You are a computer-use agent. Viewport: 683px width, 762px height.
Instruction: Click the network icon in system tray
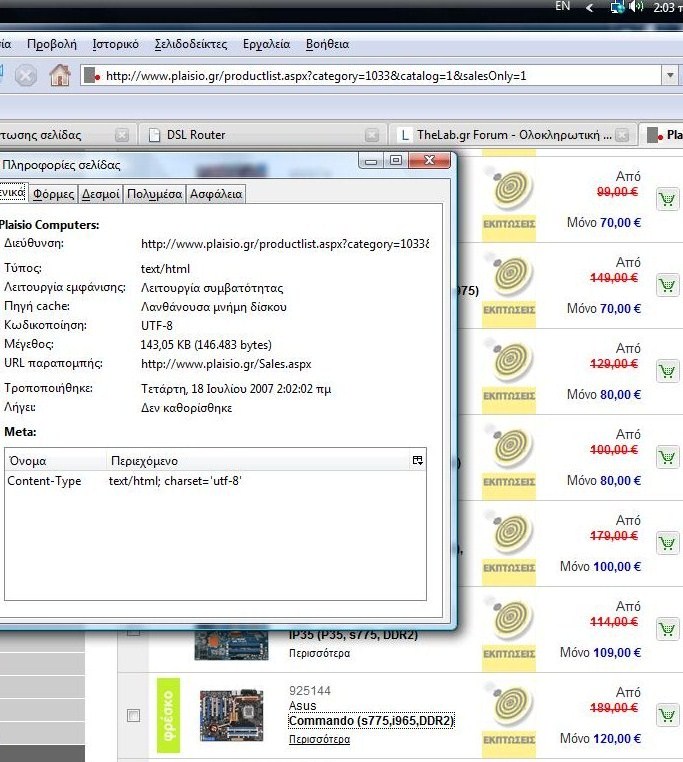point(618,7)
